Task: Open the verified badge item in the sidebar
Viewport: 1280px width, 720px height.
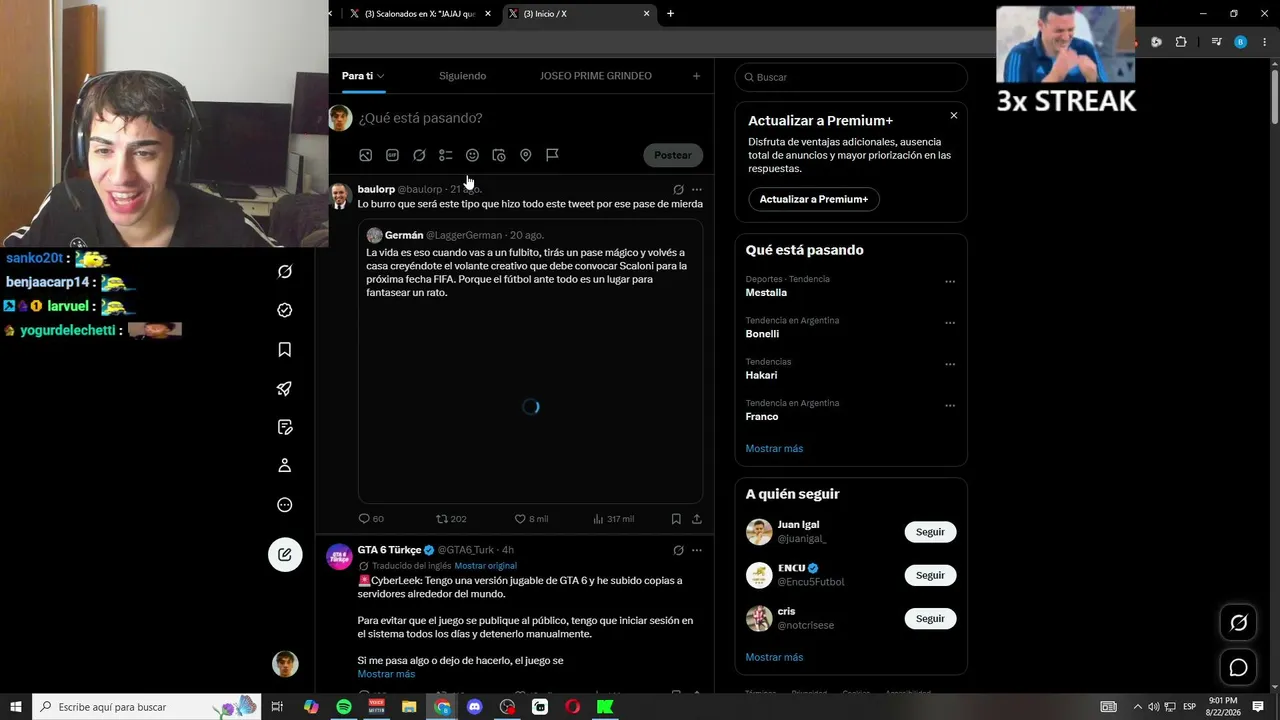Action: (x=285, y=310)
